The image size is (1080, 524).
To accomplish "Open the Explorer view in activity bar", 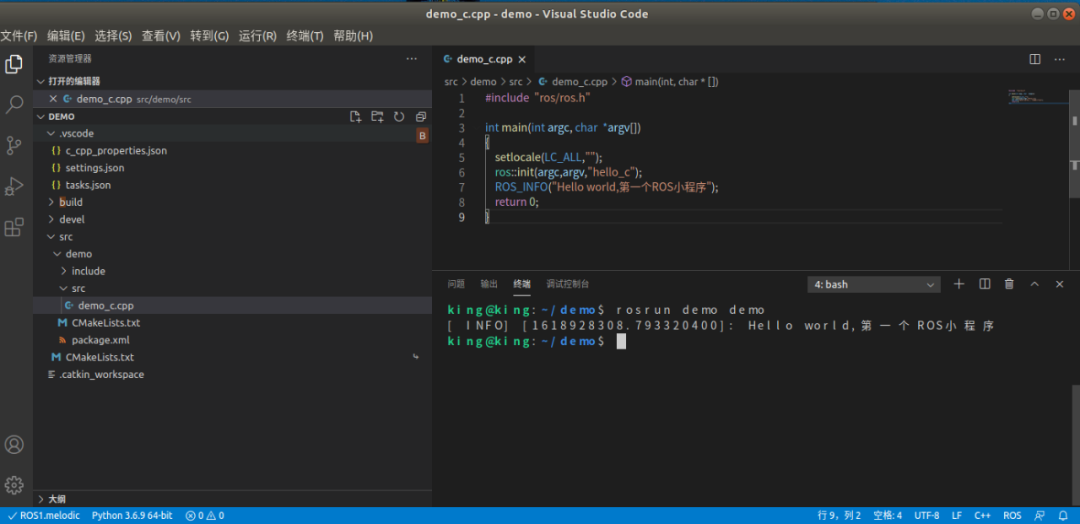I will tap(14, 64).
